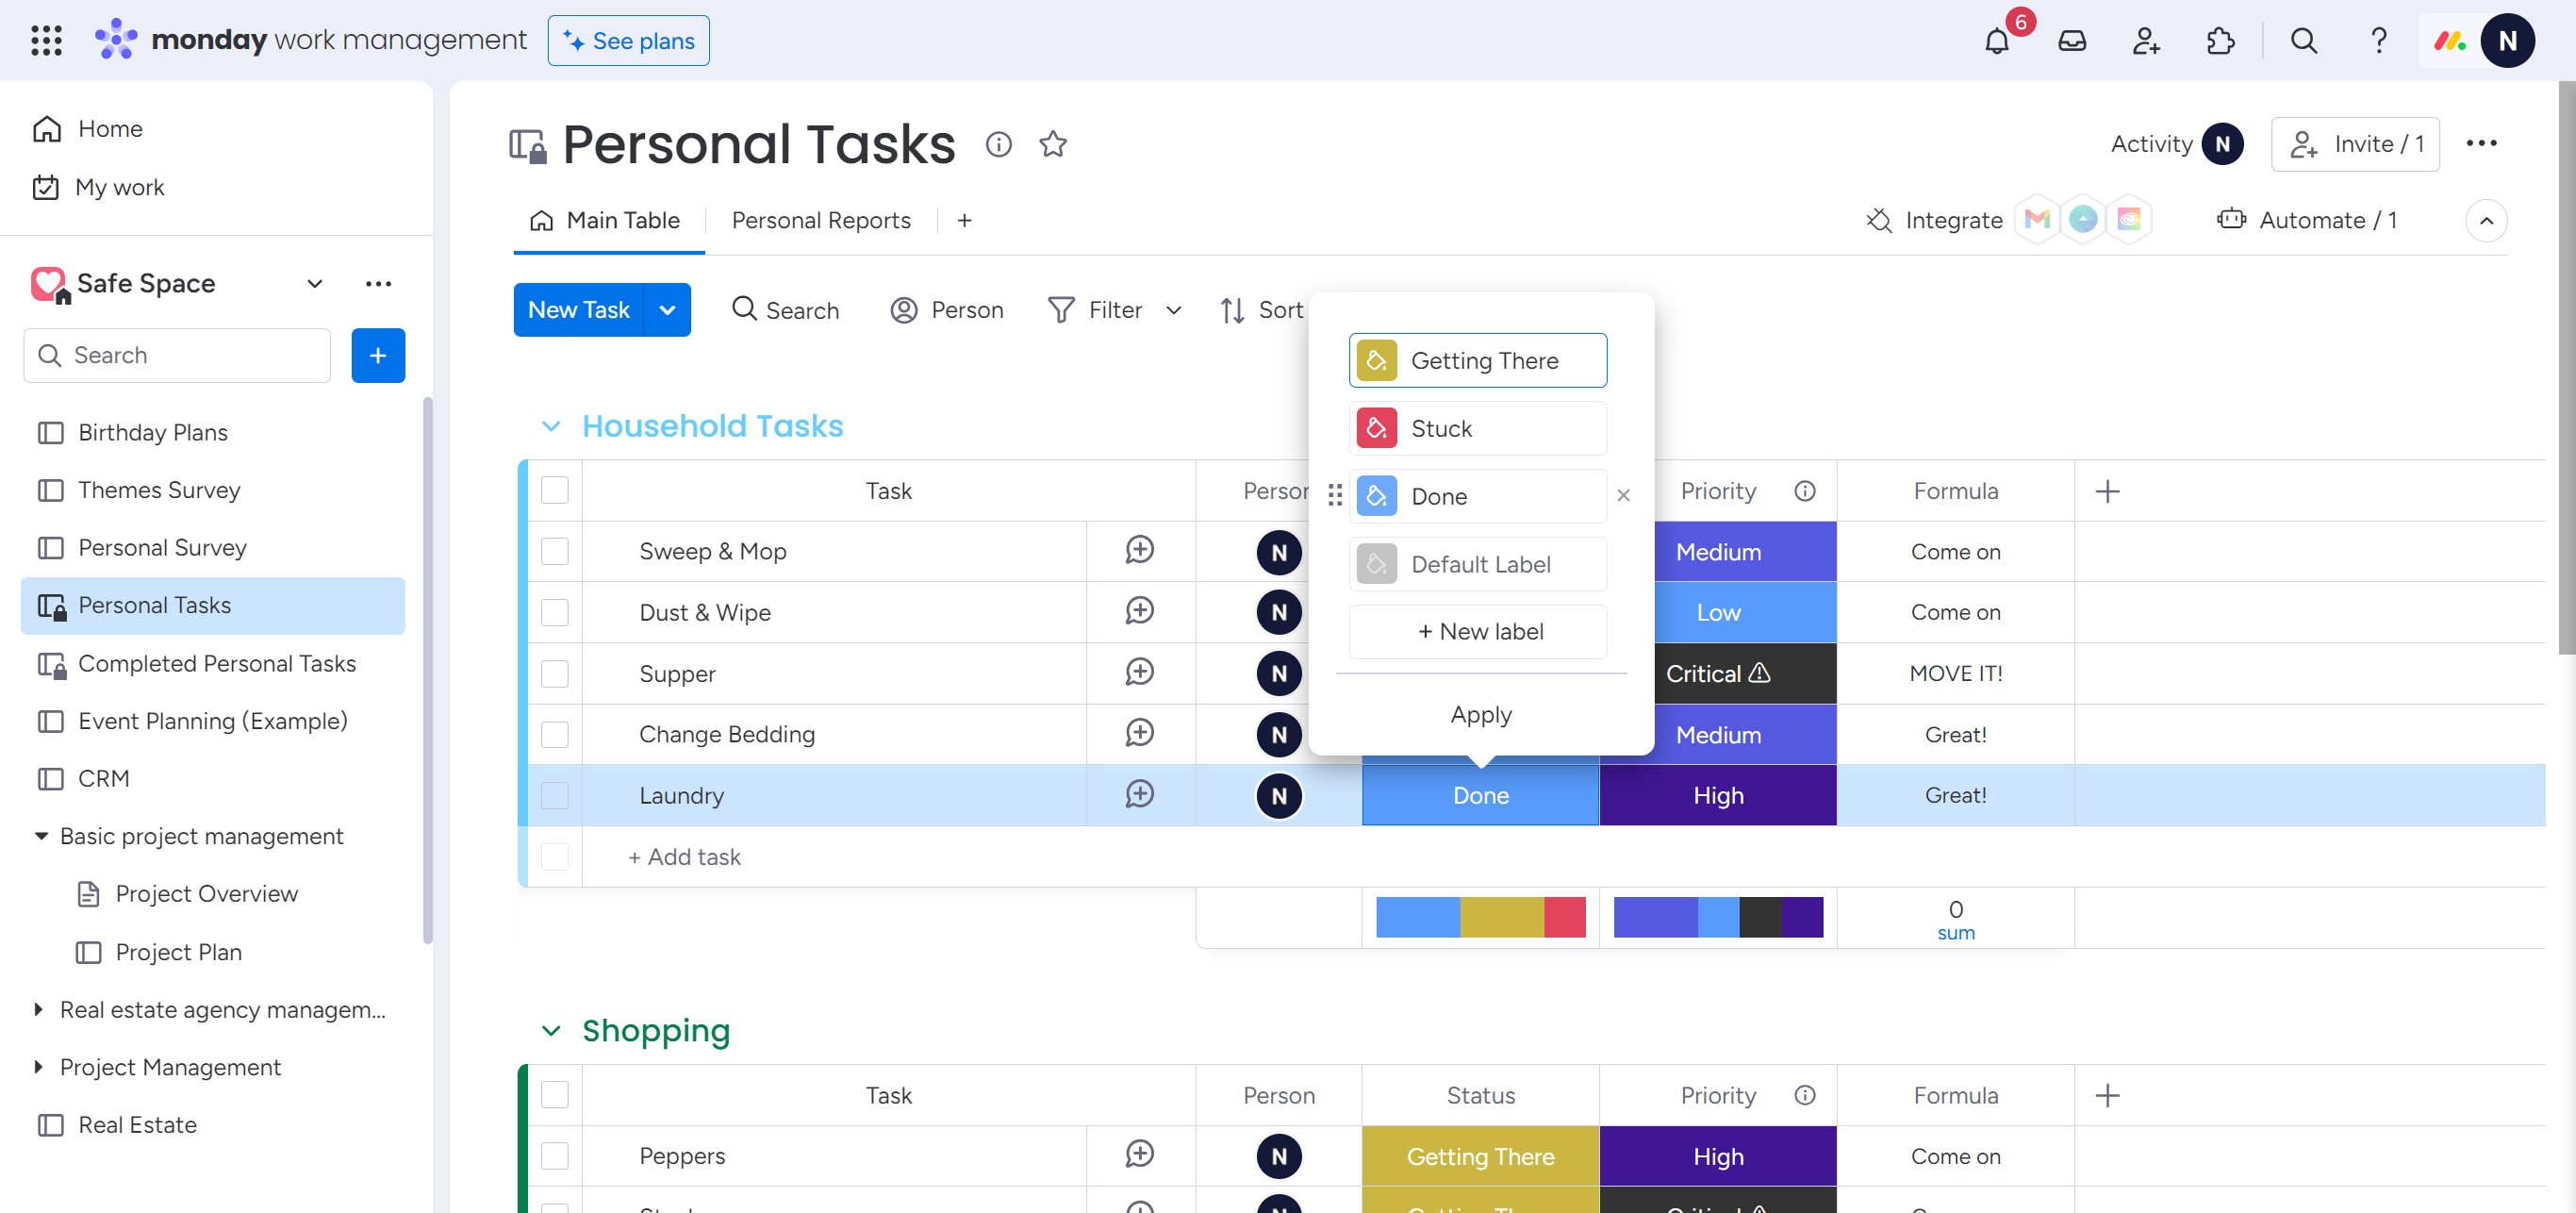Open board info icon beside title

click(x=998, y=144)
